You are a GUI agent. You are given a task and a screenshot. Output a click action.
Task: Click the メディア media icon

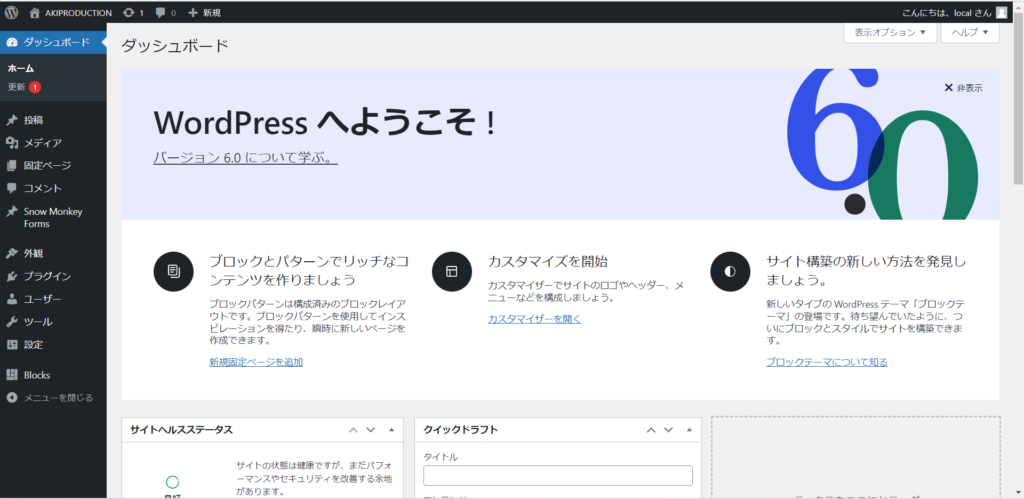click(12, 143)
